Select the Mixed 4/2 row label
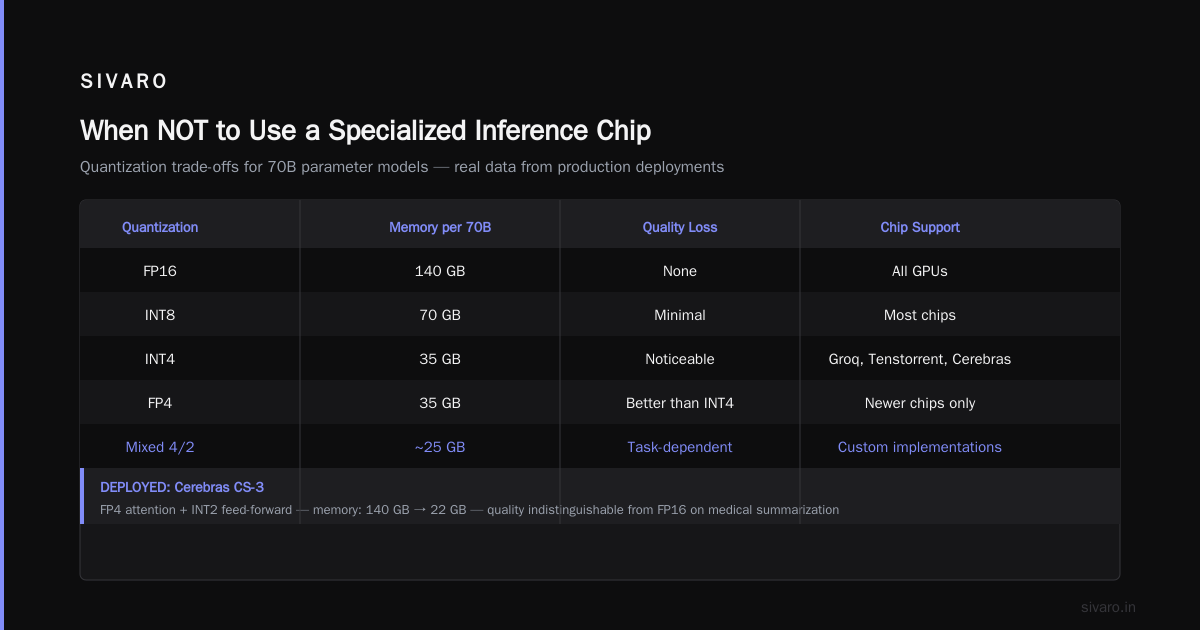The height and width of the screenshot is (630, 1200). point(160,447)
